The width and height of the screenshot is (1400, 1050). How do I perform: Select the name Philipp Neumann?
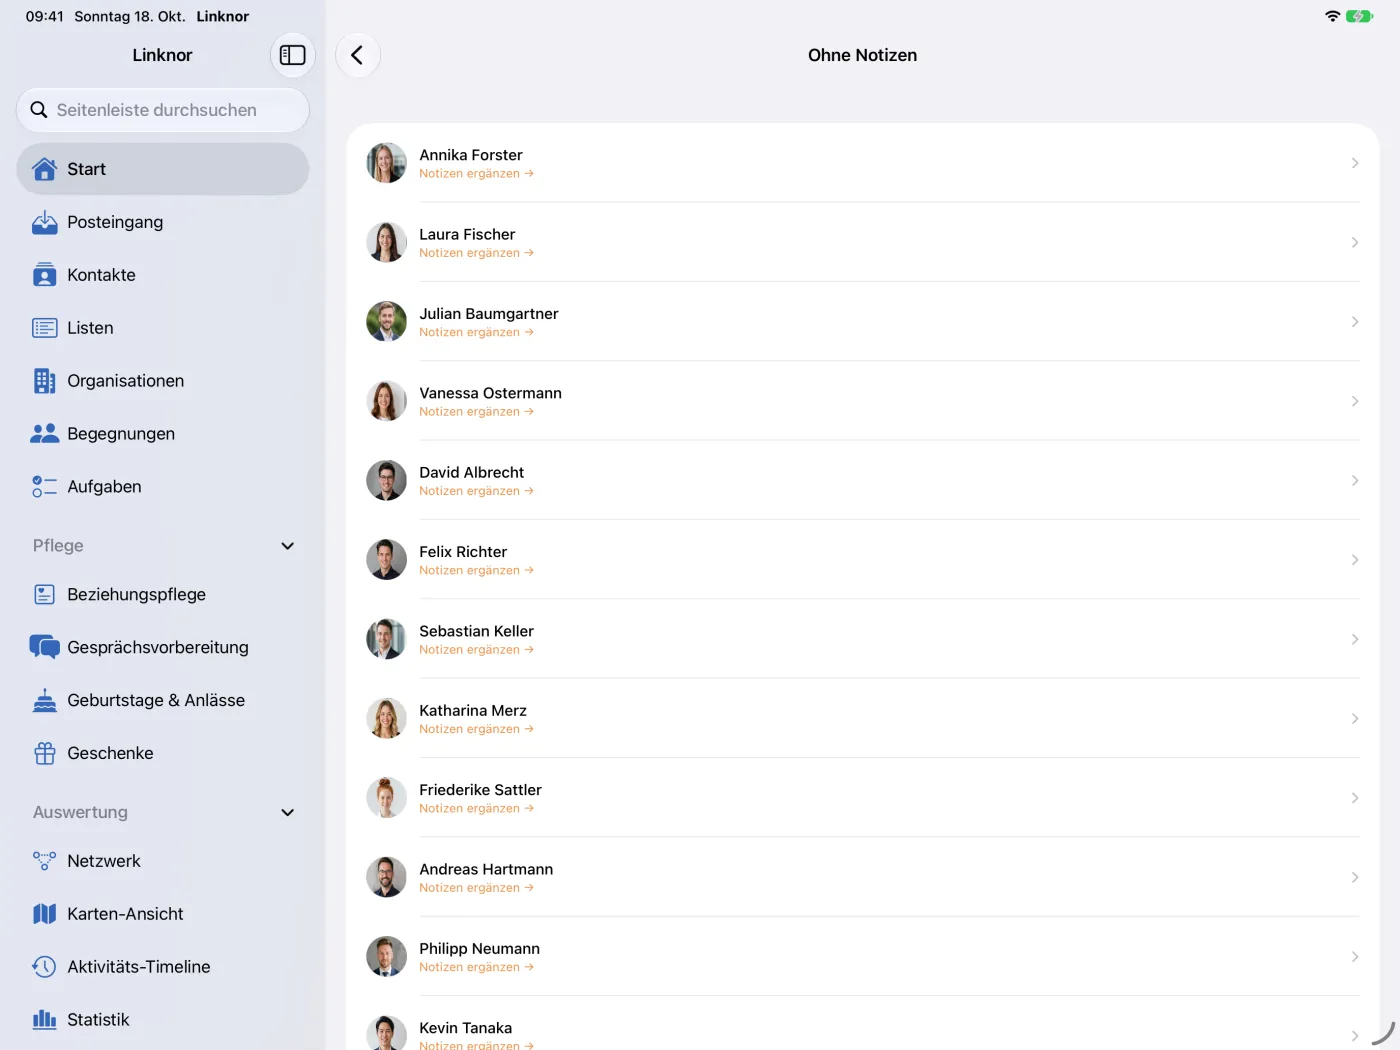[480, 949]
